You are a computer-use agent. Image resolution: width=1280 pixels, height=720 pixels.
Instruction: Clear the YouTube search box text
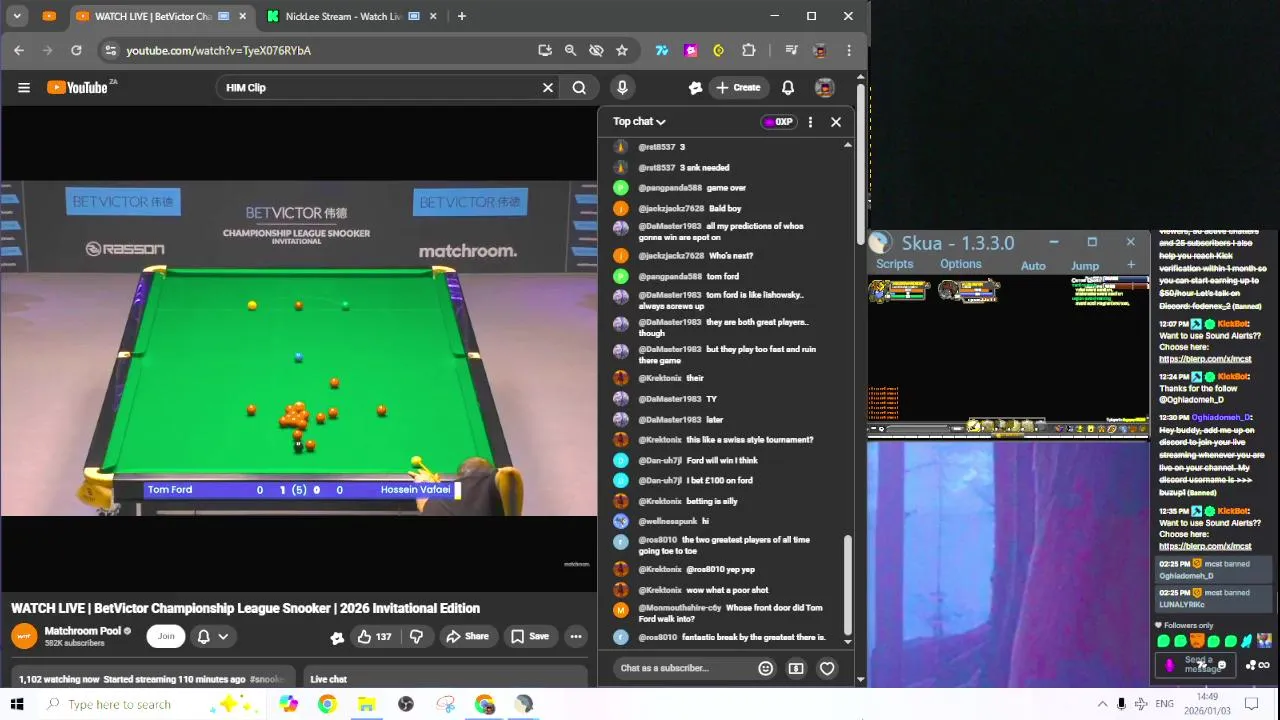coord(548,88)
